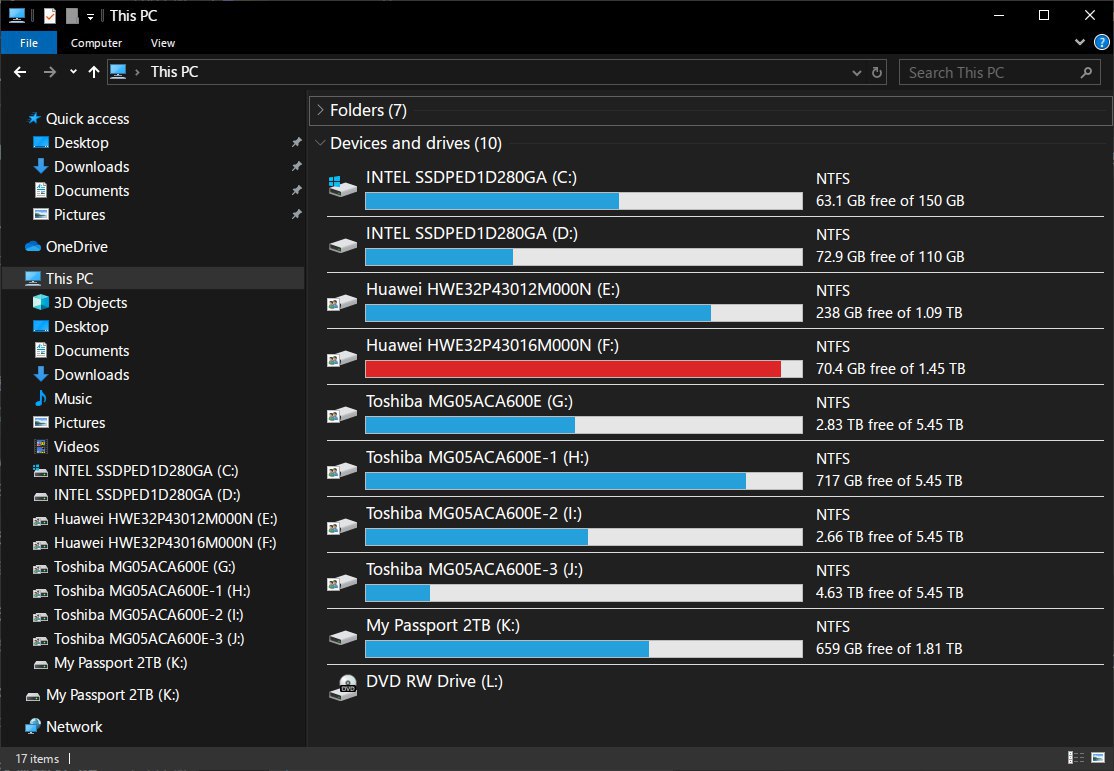This screenshot has height=771, width=1114.
Task: Open INTEL SSDPED1D280GA (D:) in sidebar
Action: click(147, 495)
